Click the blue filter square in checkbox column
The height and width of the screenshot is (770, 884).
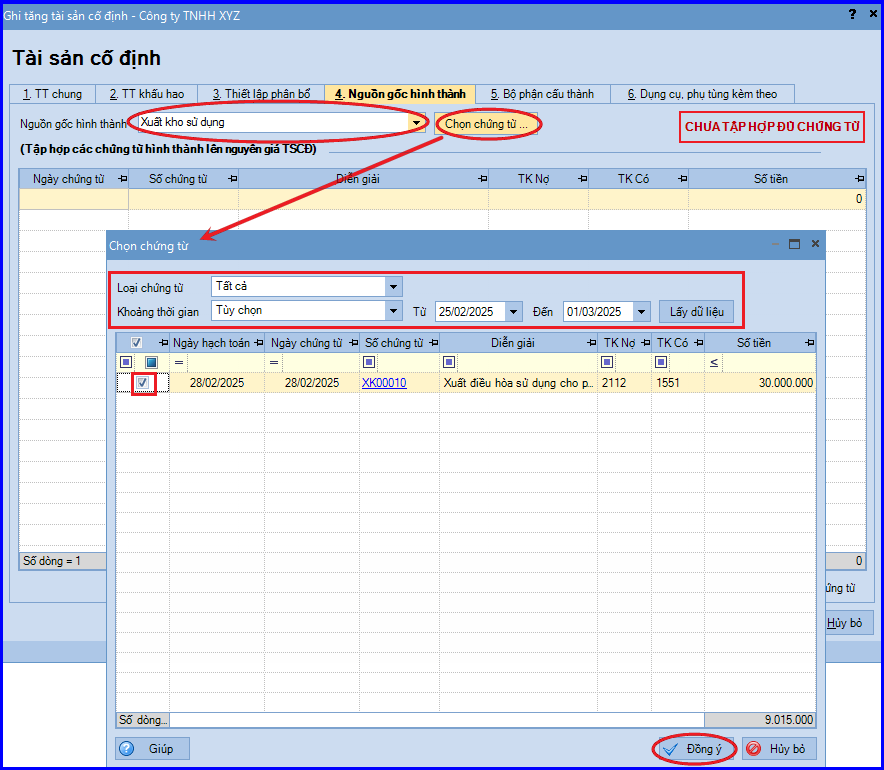[x=151, y=362]
